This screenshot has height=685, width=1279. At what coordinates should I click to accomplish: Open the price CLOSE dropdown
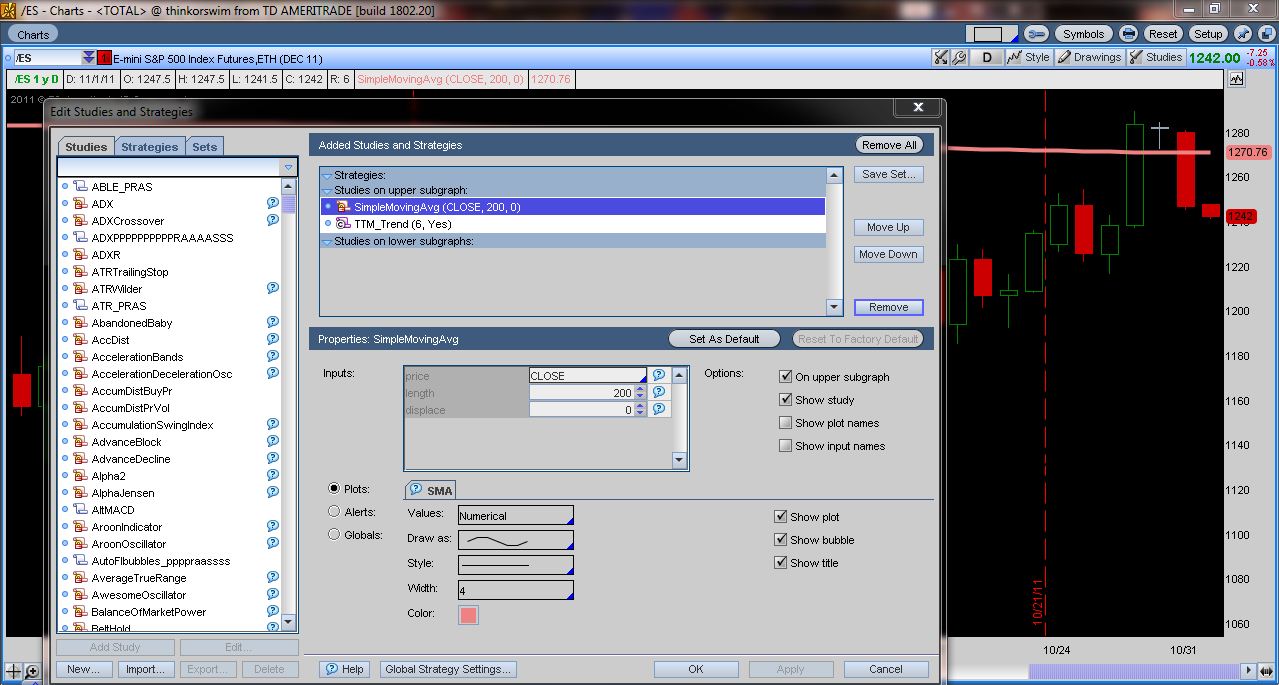pos(588,376)
